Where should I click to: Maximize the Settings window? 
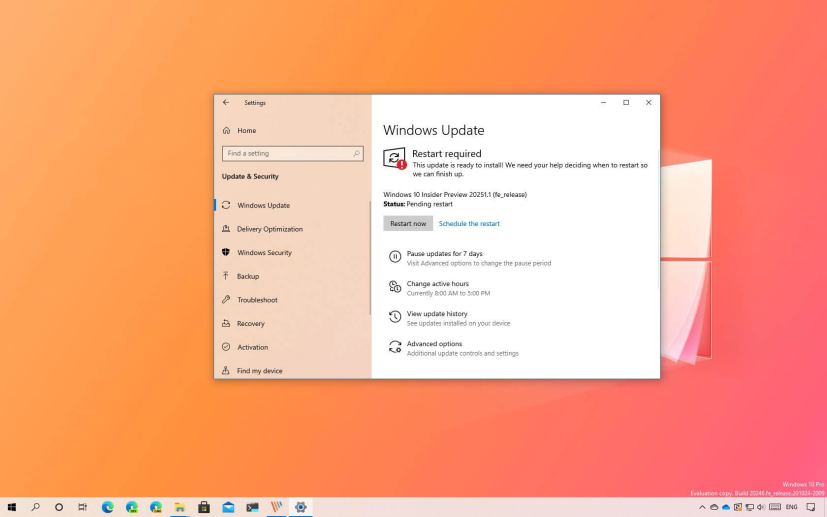[626, 102]
